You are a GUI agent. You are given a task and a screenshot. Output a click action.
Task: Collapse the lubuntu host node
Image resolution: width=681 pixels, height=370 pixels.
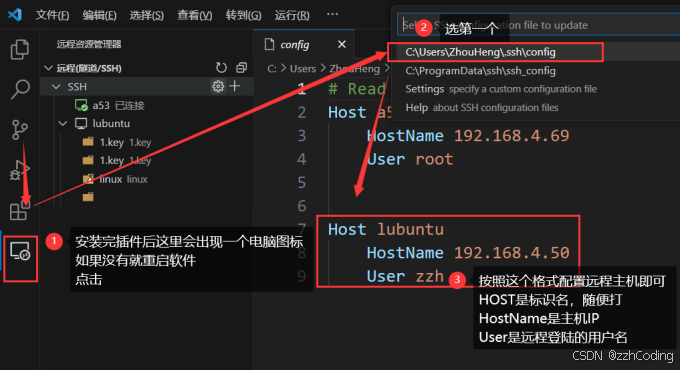63,123
